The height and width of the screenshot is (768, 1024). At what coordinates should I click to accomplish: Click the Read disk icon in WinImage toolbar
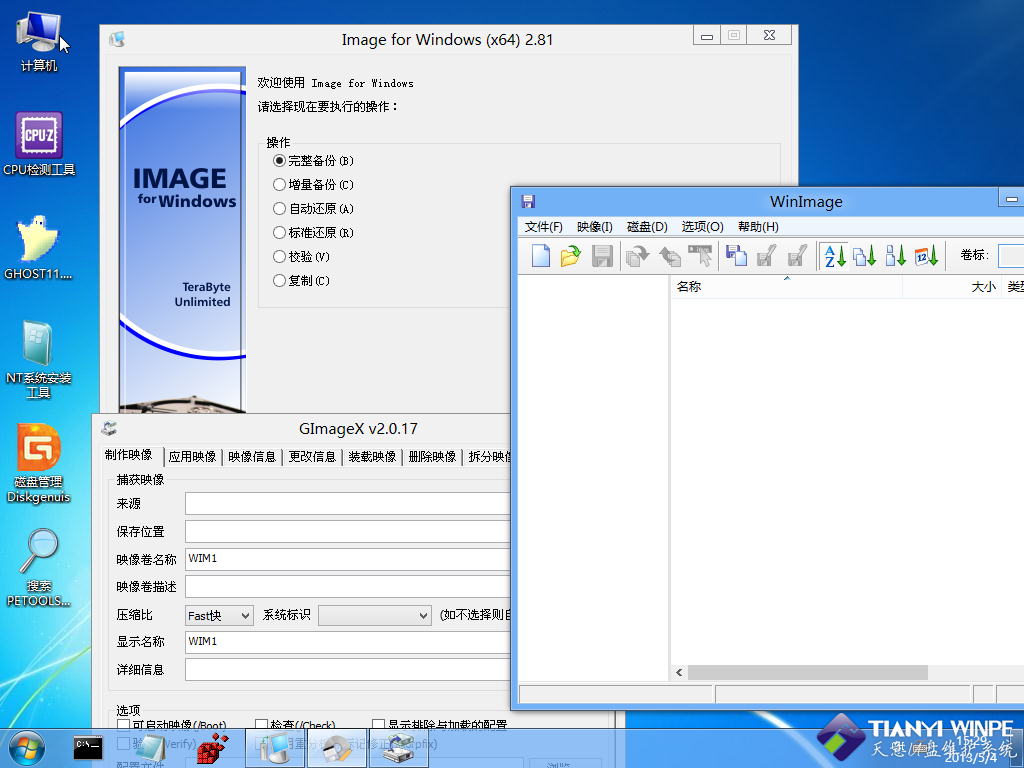coord(736,255)
